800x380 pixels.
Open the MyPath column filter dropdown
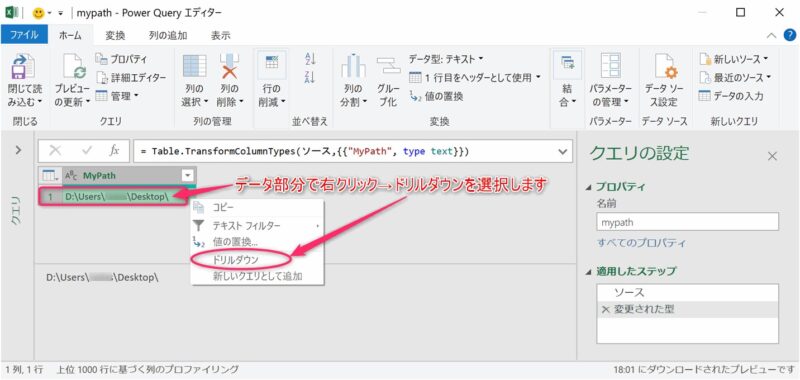coord(188,175)
